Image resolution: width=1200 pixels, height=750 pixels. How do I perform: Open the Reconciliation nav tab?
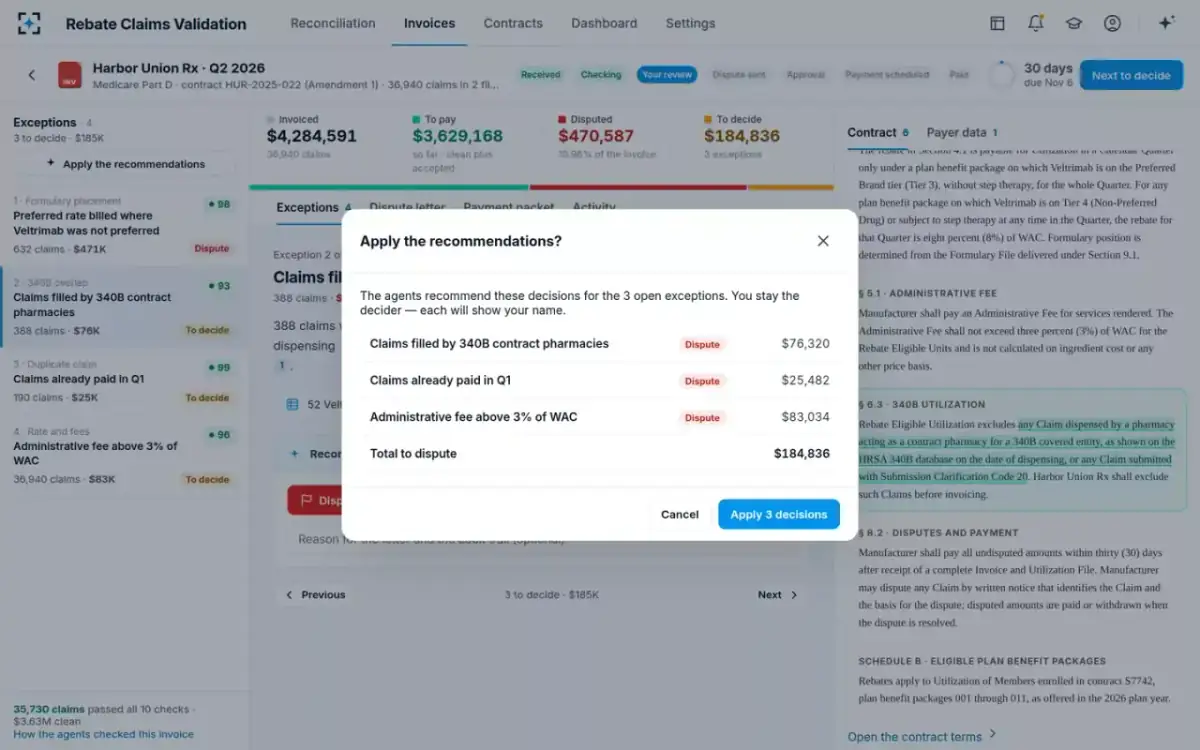[x=333, y=23]
